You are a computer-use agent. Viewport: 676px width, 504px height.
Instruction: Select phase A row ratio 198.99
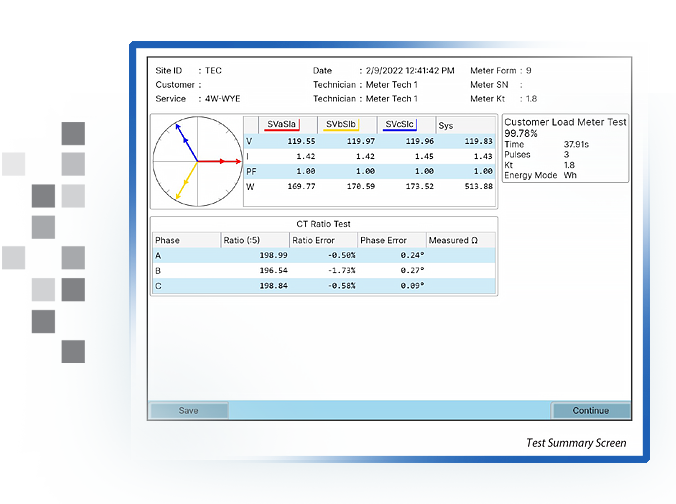(x=273, y=255)
